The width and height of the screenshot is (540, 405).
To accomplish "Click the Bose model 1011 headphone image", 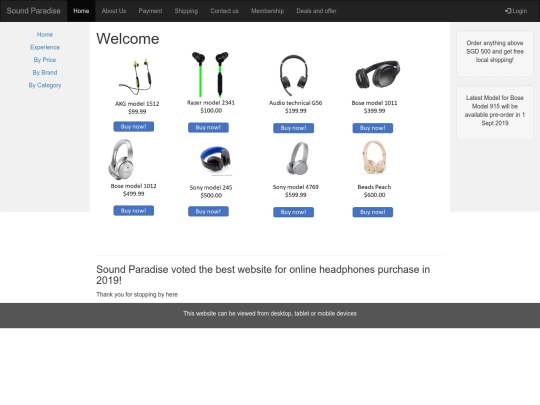I will (x=378, y=75).
